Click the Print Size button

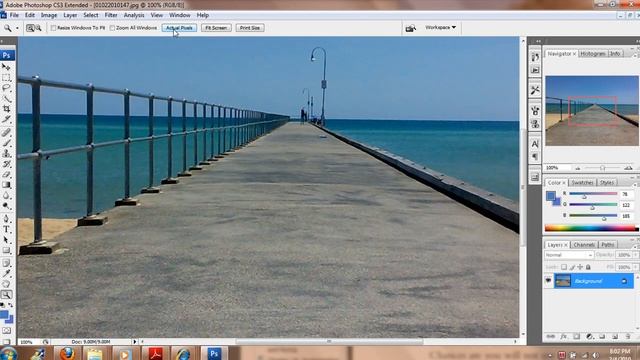pyautogui.click(x=250, y=28)
